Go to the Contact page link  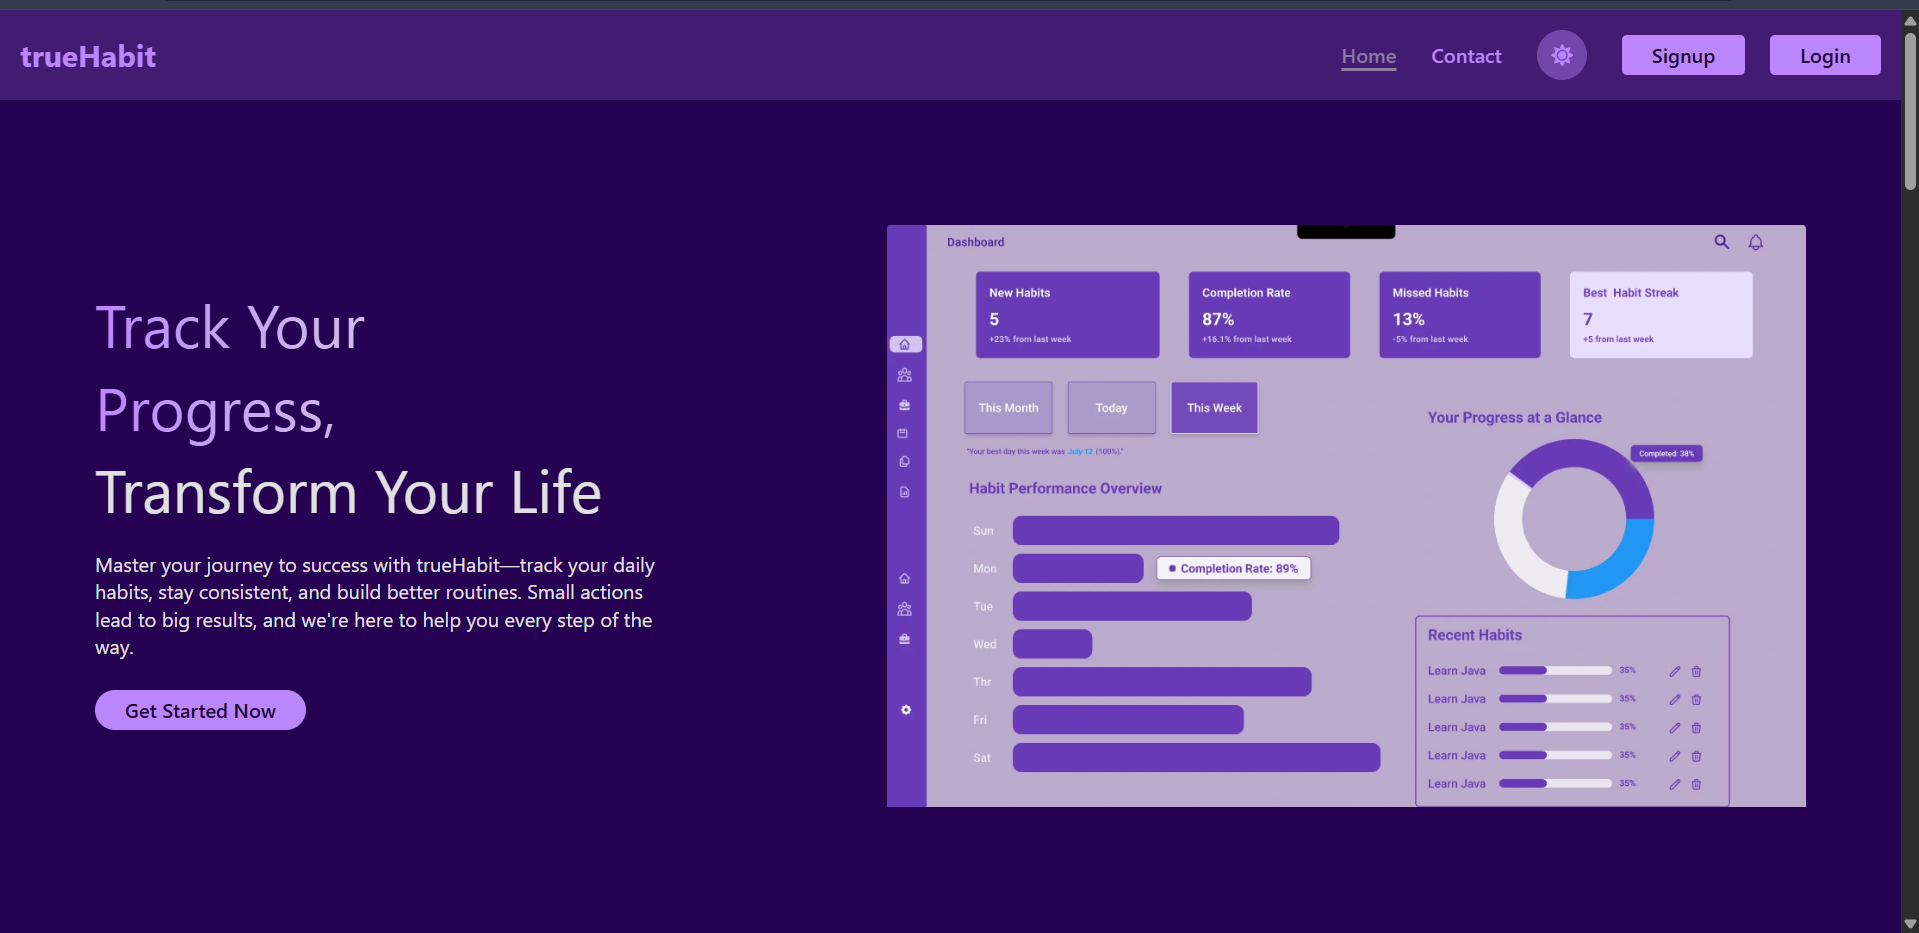pos(1466,57)
